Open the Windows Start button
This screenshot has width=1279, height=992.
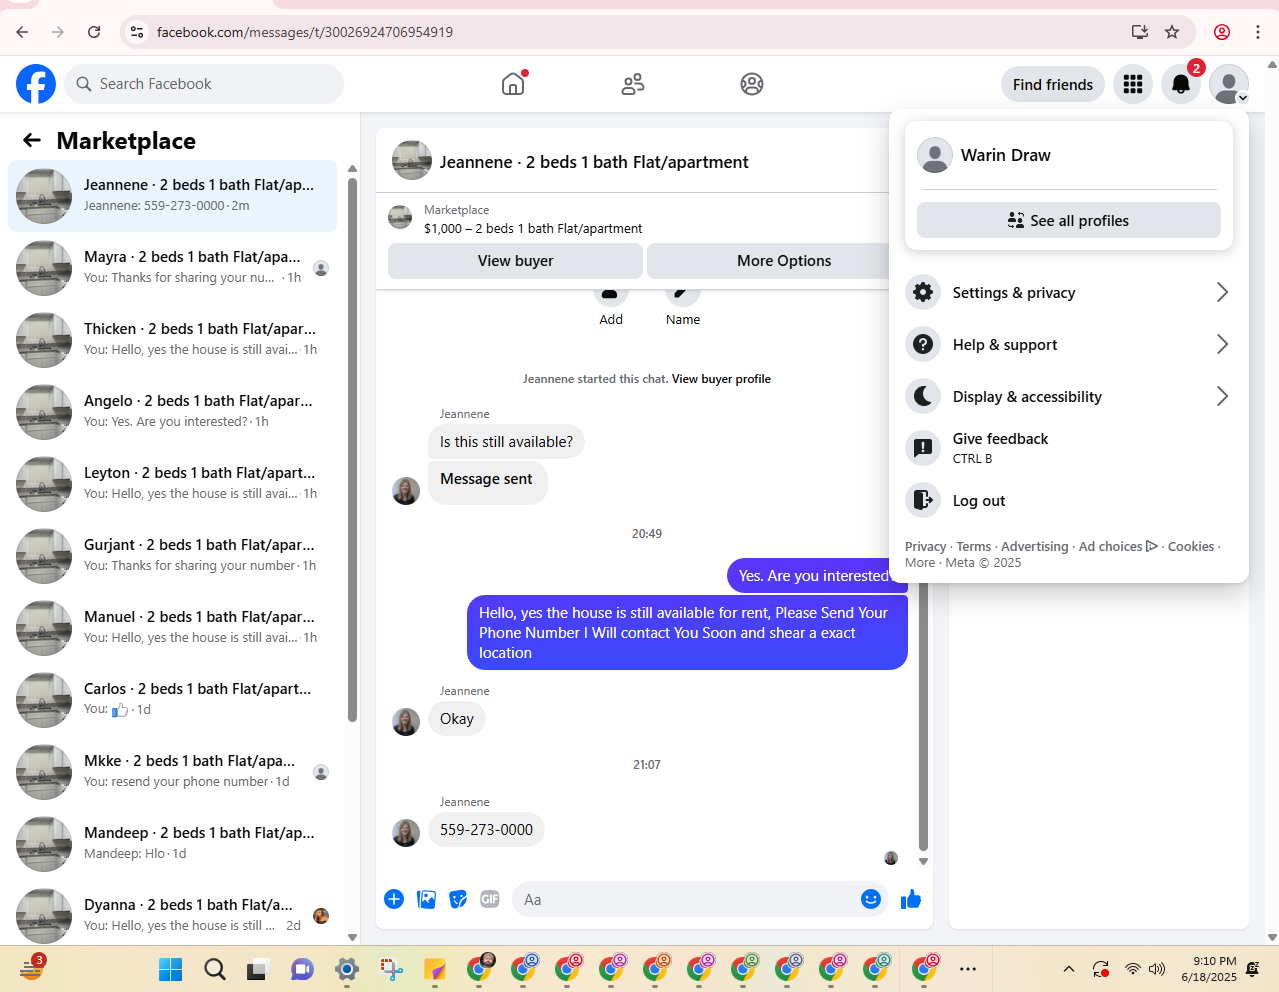pyautogui.click(x=171, y=969)
